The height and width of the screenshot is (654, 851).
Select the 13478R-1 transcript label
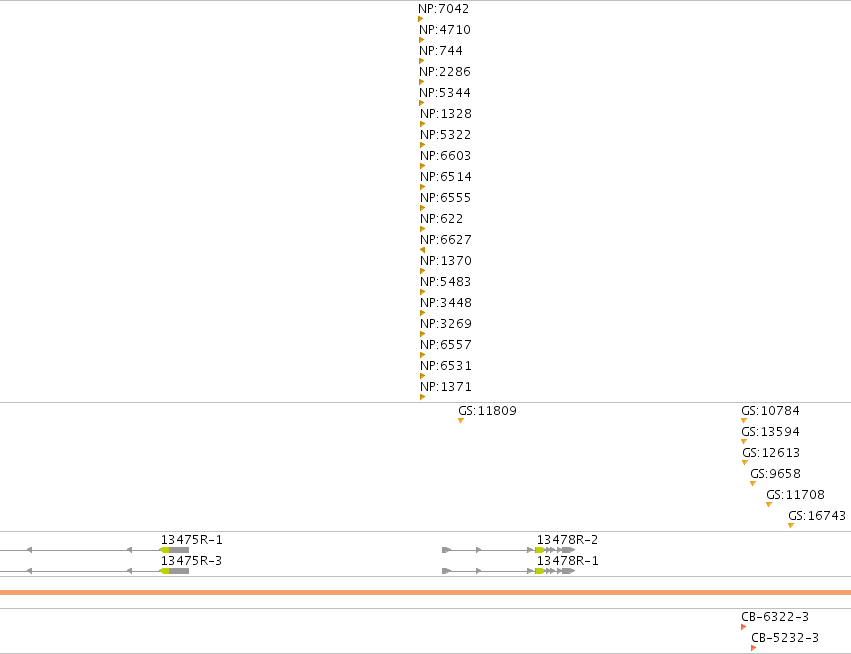click(x=567, y=561)
